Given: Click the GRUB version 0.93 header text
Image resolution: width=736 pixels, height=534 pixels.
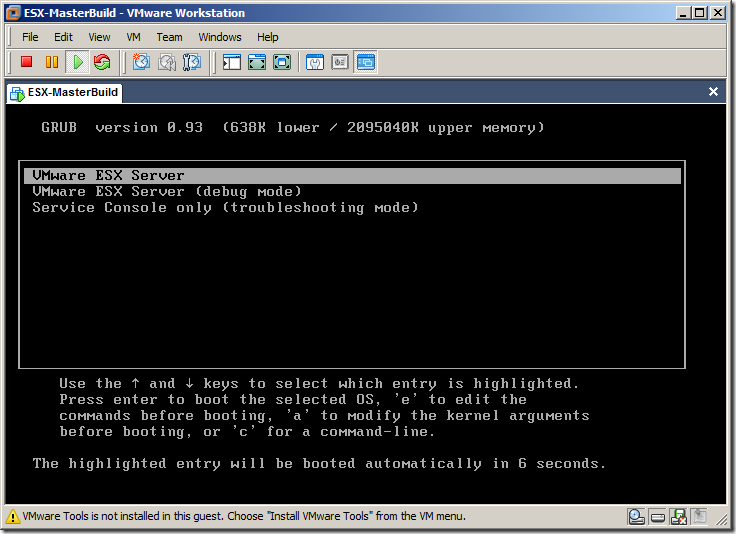Looking at the screenshot, I should (292, 128).
